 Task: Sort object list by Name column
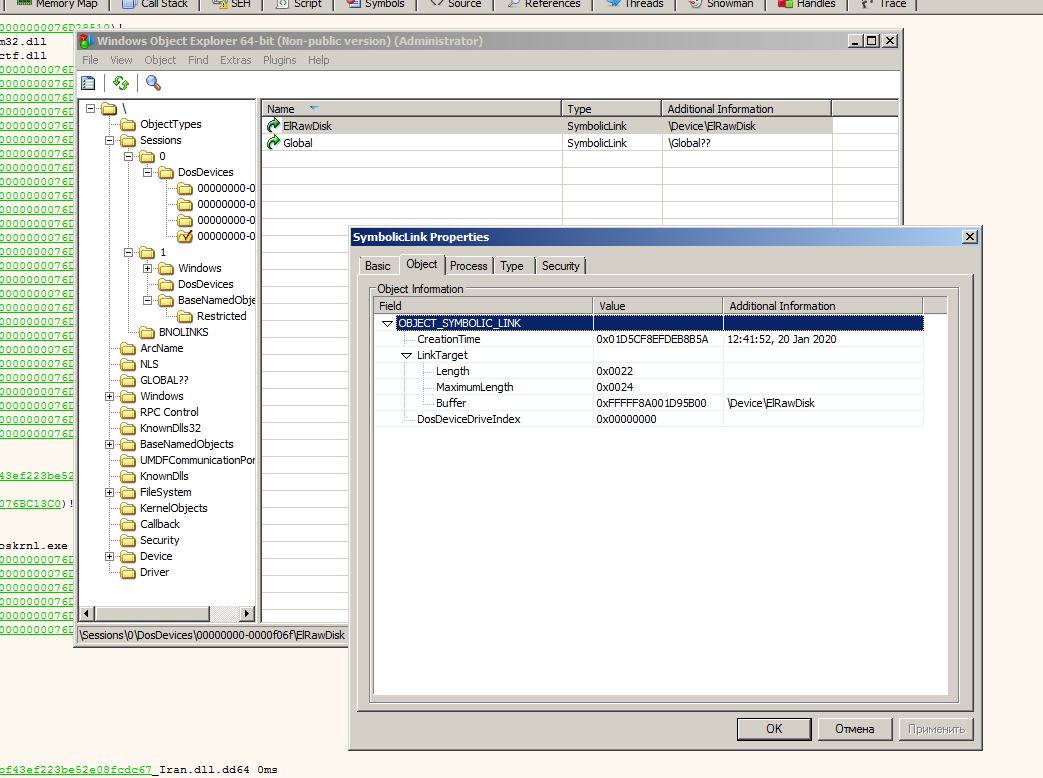(x=412, y=109)
